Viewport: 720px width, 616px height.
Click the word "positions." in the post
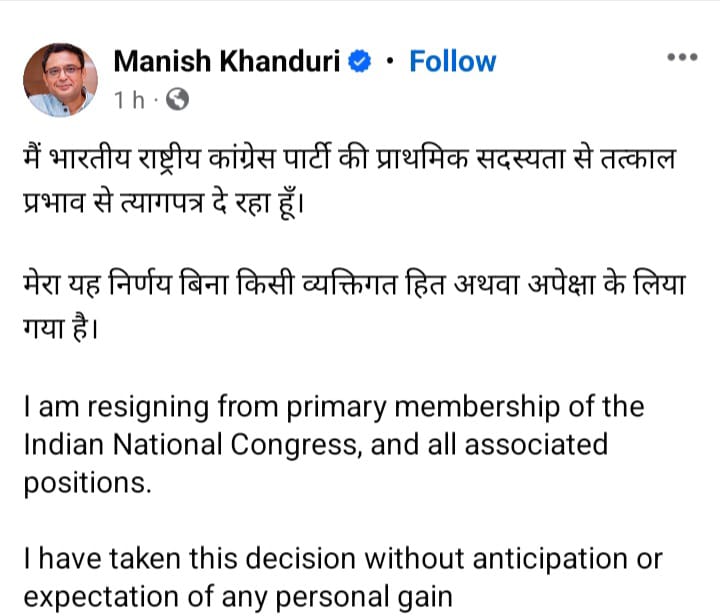point(90,481)
